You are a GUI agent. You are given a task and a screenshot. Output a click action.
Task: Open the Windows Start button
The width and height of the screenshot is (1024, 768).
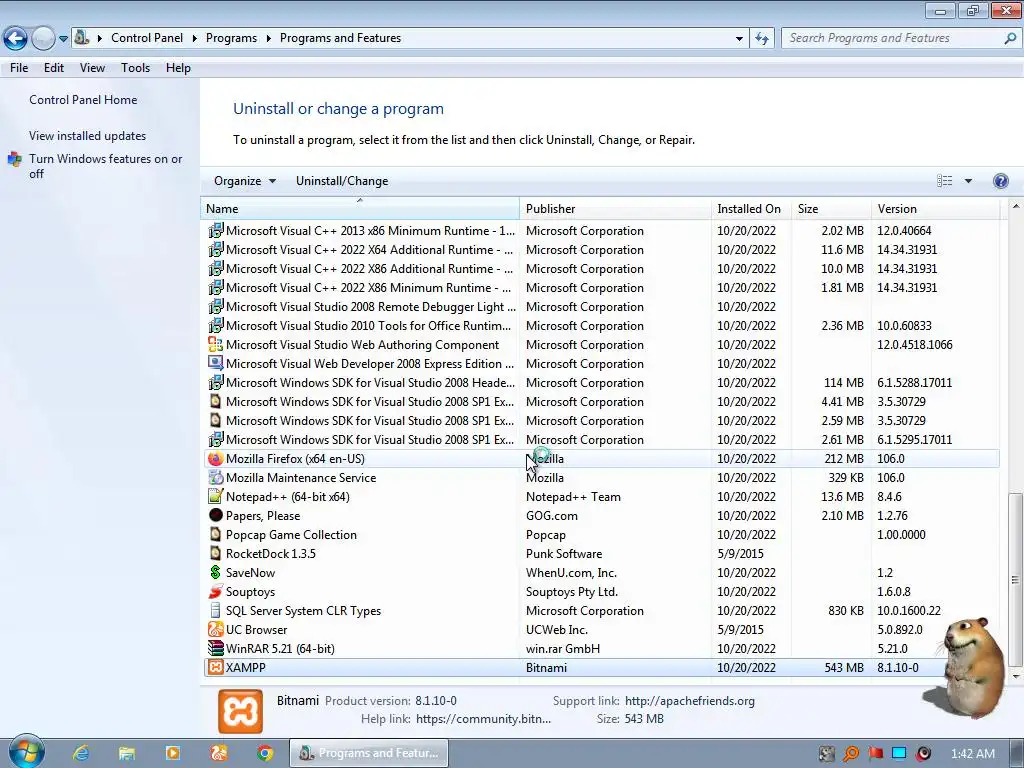[26, 752]
